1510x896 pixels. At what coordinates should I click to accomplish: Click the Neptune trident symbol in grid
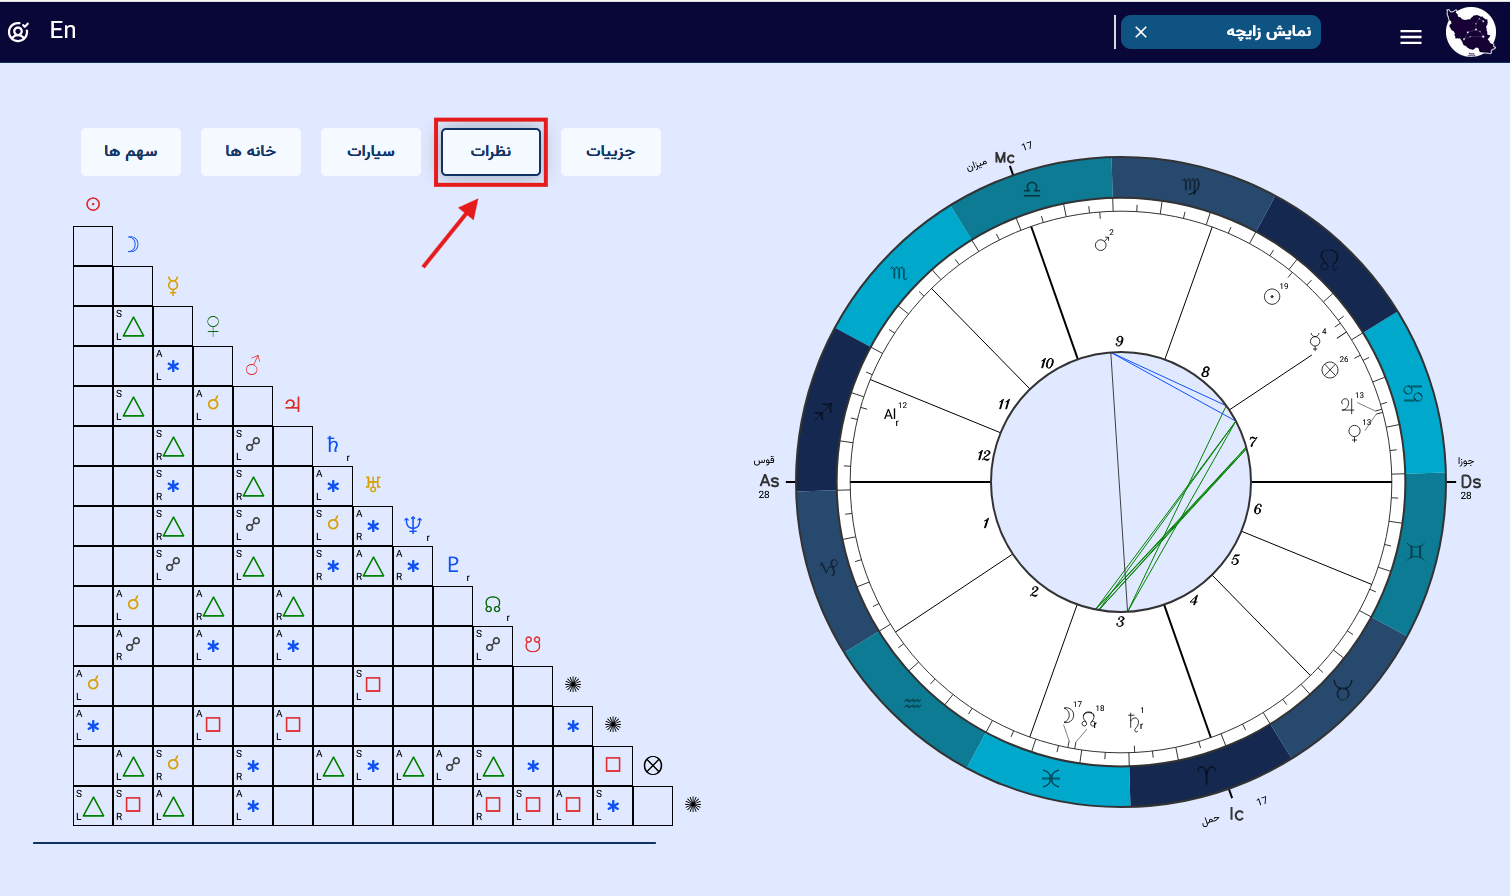pos(412,525)
